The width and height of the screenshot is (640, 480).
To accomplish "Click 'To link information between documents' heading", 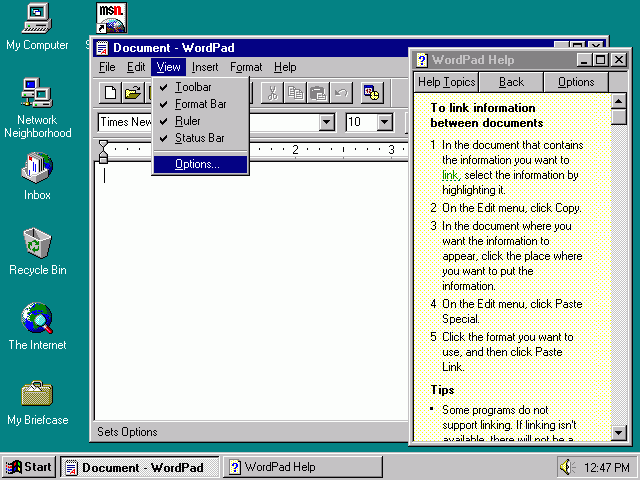I will click(487, 116).
